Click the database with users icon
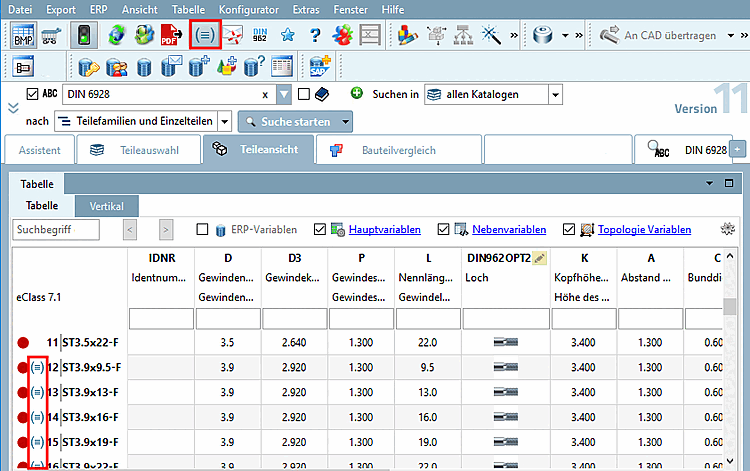The width and height of the screenshot is (750, 471). point(116,66)
